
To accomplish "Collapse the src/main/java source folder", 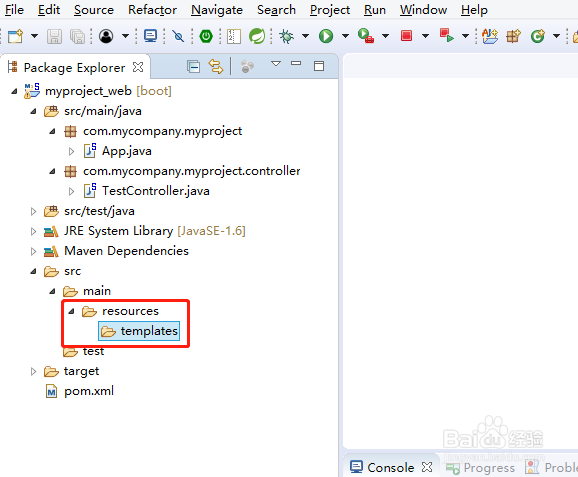I will tap(33, 111).
